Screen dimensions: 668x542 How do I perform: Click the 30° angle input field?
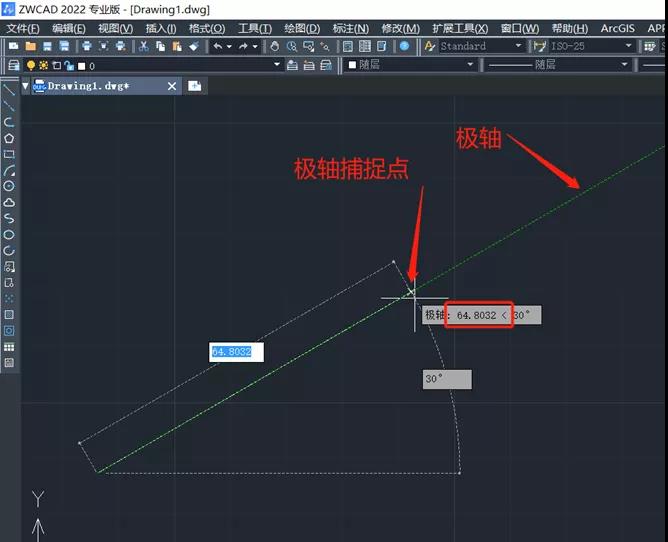point(447,379)
